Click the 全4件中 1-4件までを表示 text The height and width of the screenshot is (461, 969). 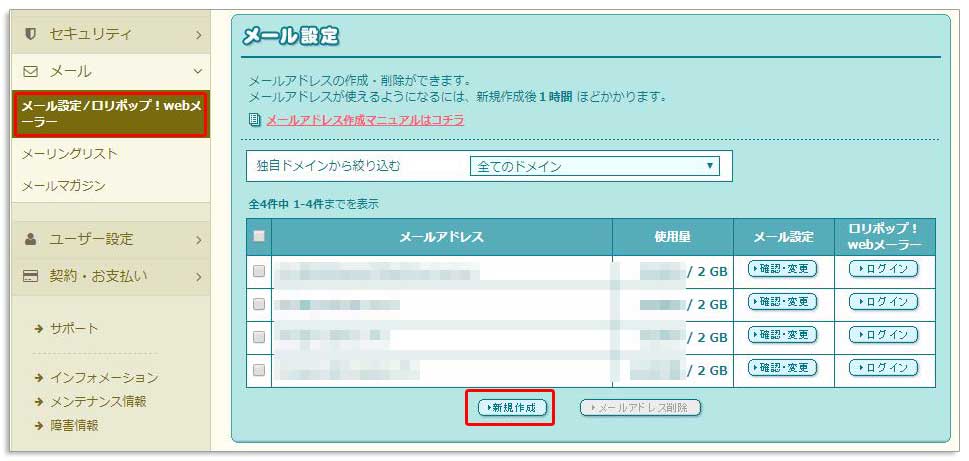coord(313,203)
